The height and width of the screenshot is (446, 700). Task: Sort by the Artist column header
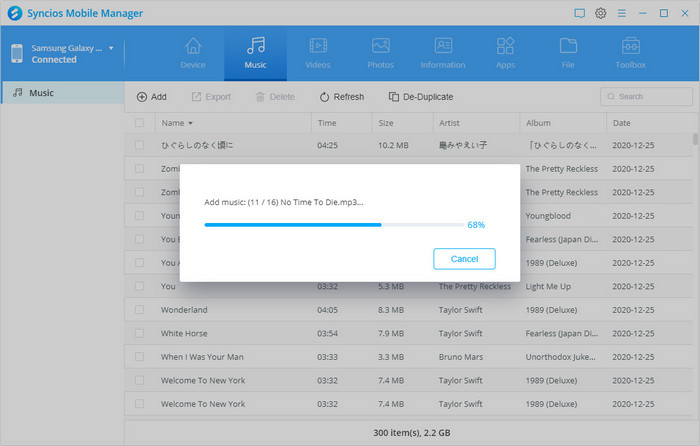tap(449, 123)
